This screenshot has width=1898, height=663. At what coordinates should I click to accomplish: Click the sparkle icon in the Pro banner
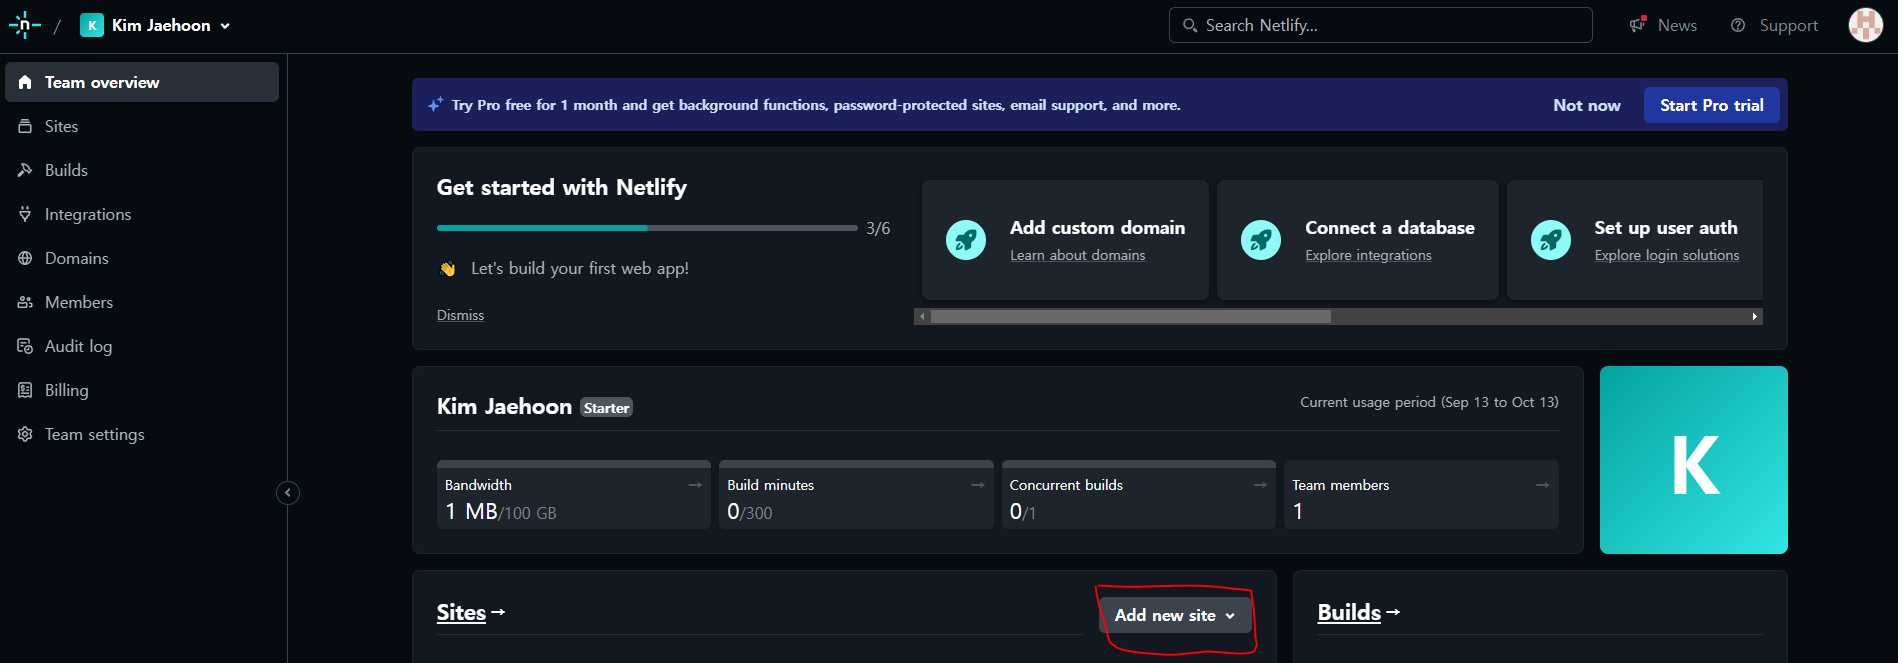coord(436,104)
